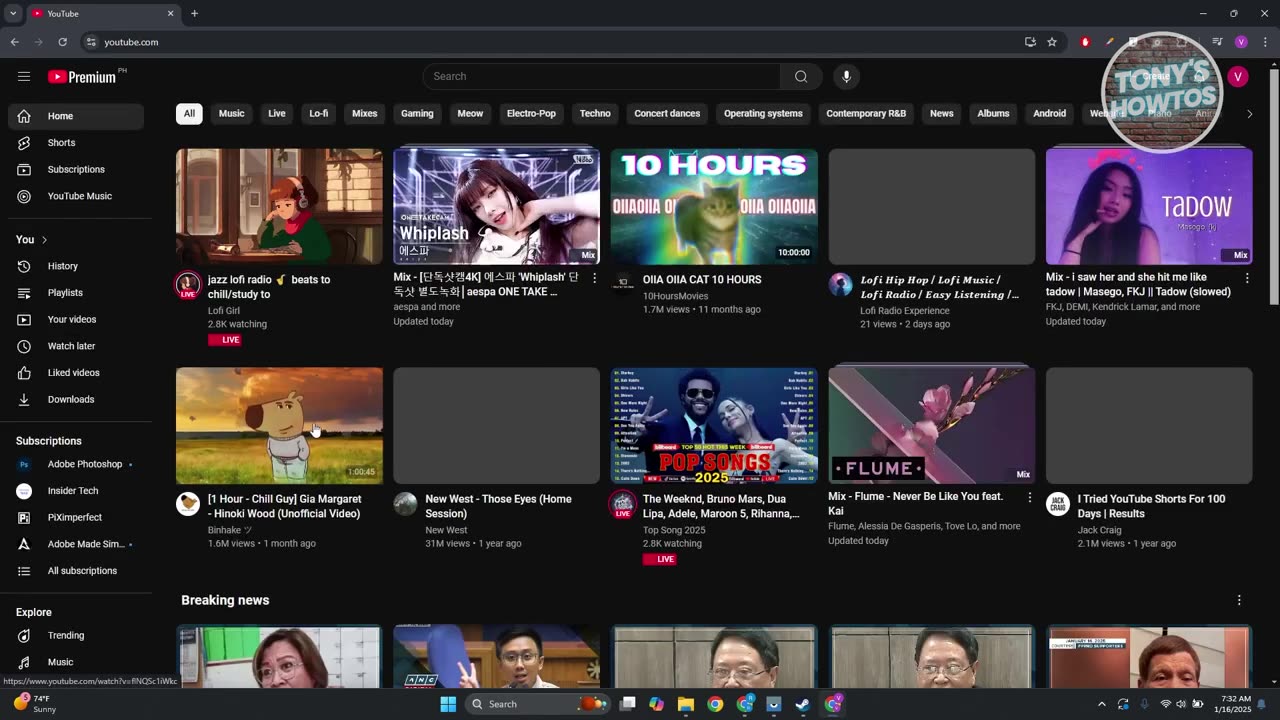Image resolution: width=1280 pixels, height=720 pixels.
Task: Select the Techno filter chip
Action: 595,114
